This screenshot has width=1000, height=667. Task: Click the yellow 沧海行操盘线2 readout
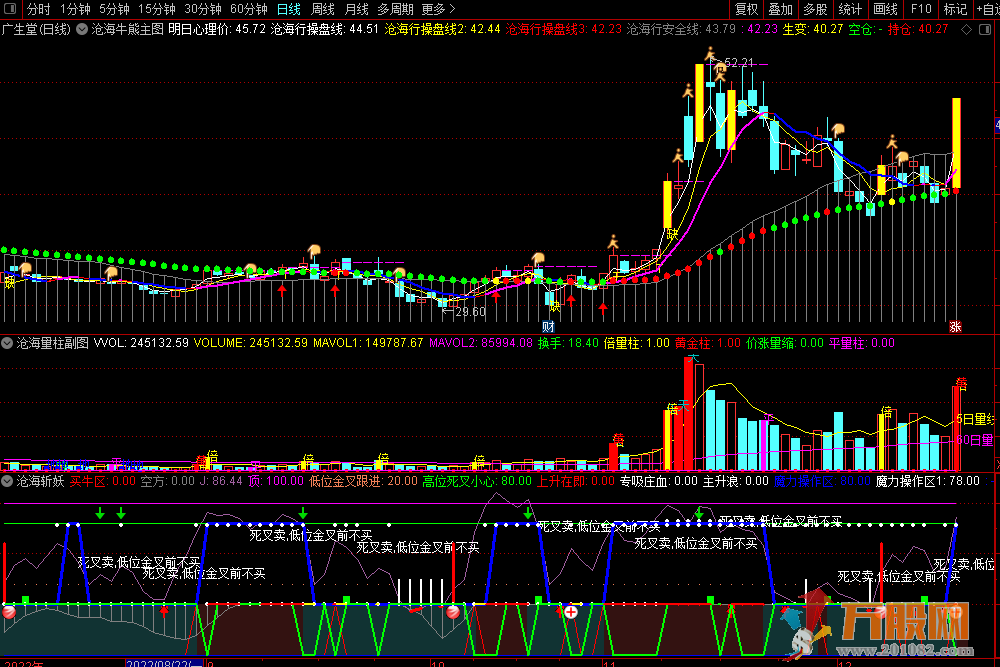pos(443,29)
